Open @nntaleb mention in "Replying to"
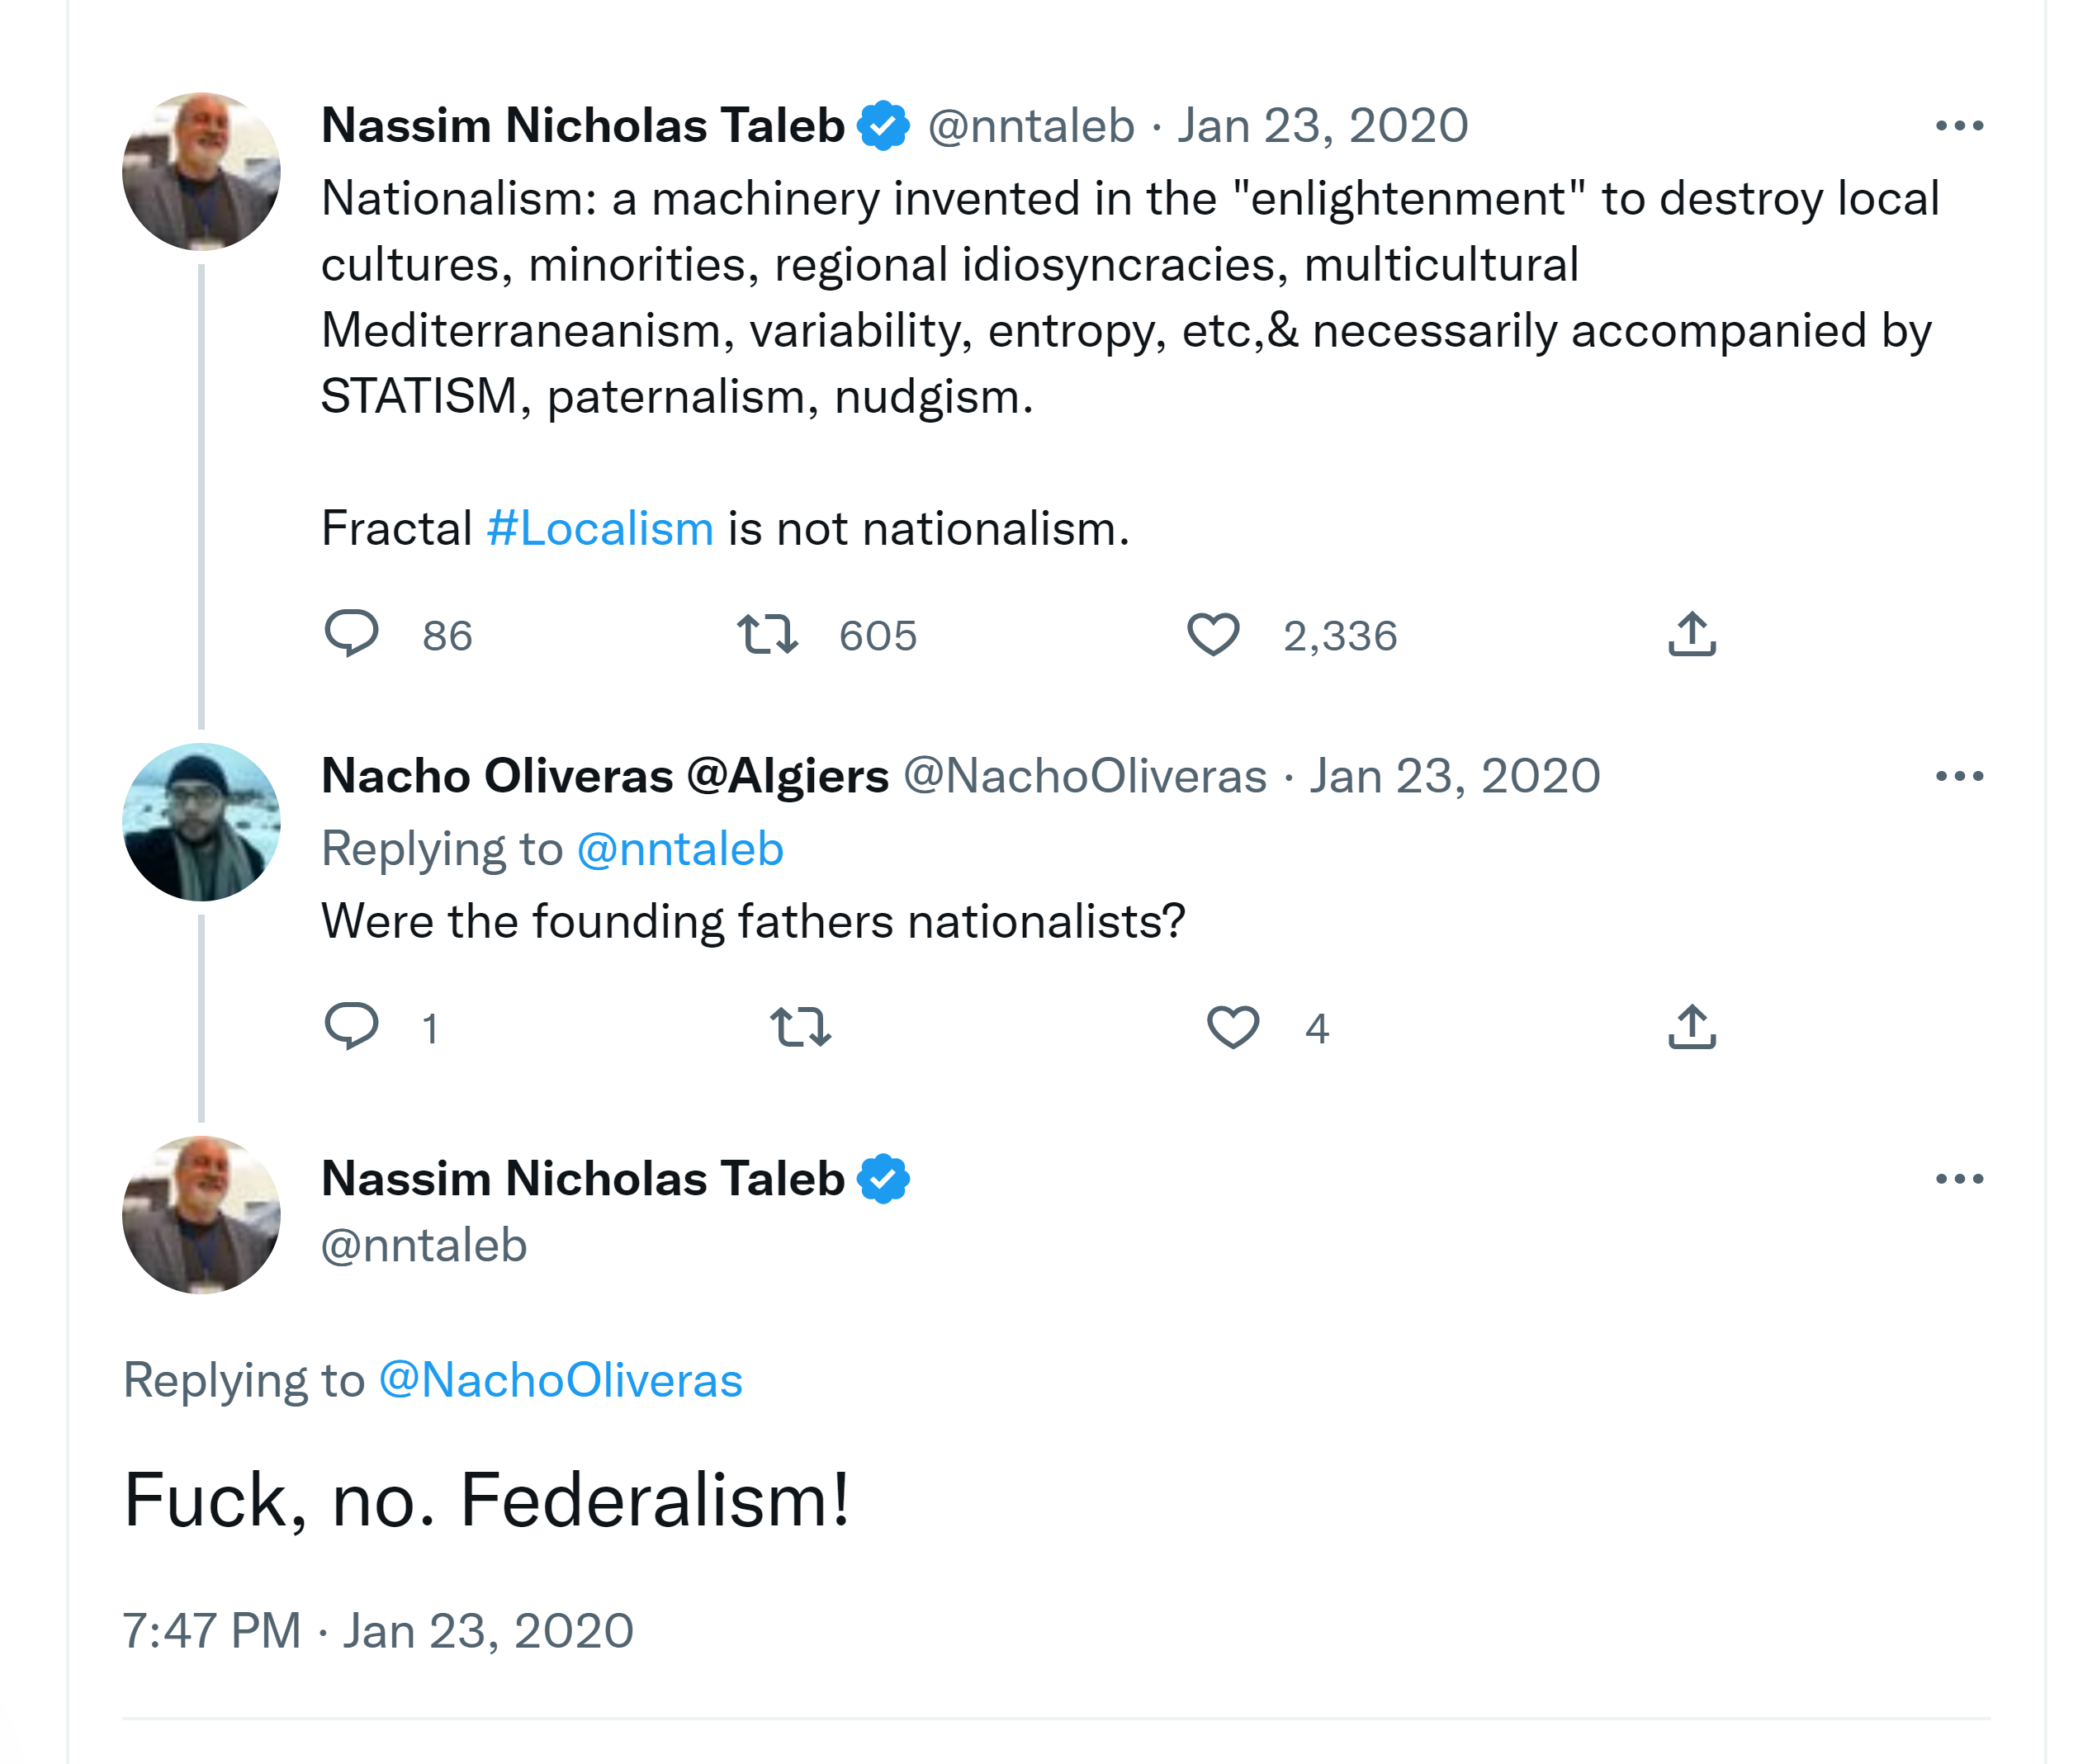The image size is (2097, 1764). [x=680, y=849]
